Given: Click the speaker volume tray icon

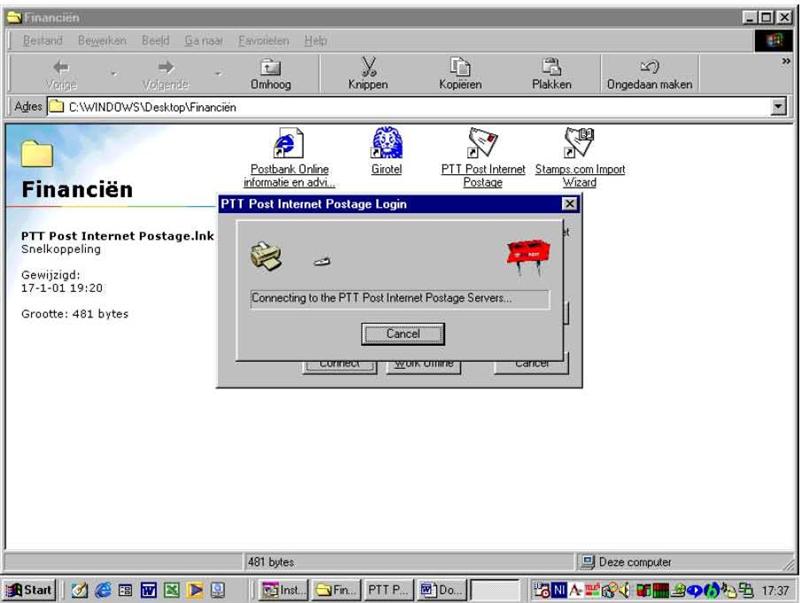Looking at the screenshot, I should click(624, 590).
